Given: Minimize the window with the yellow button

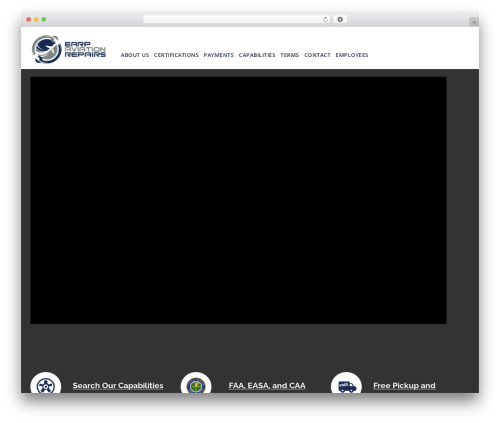Looking at the screenshot, I should click(36, 19).
